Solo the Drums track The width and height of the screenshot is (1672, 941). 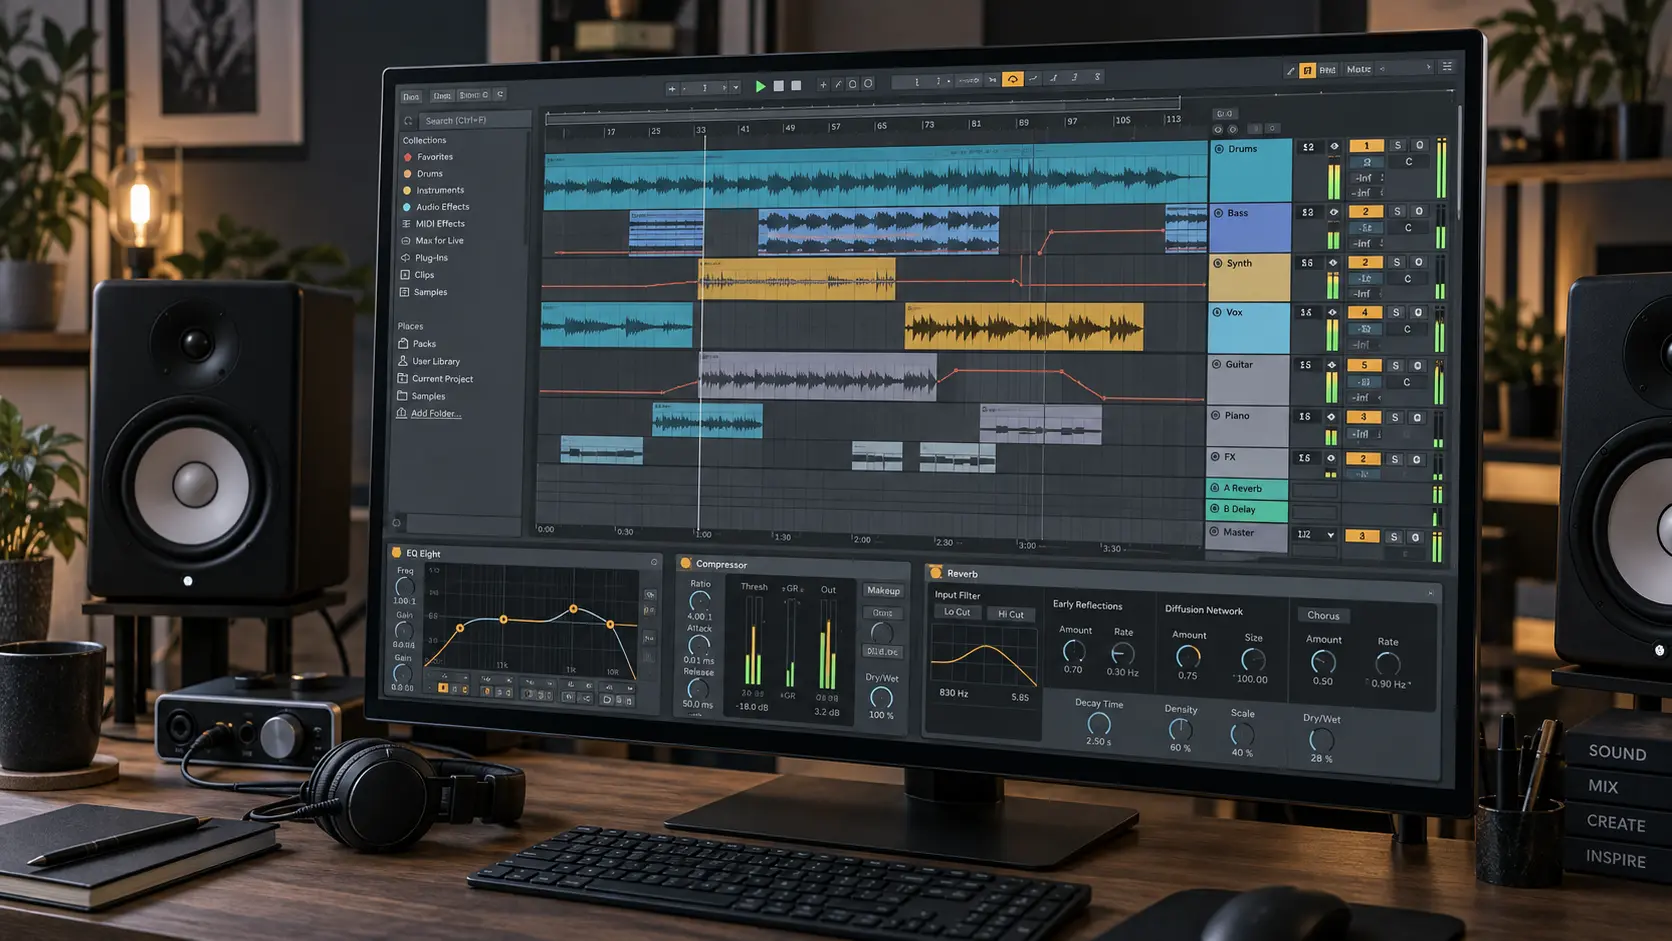(1397, 146)
